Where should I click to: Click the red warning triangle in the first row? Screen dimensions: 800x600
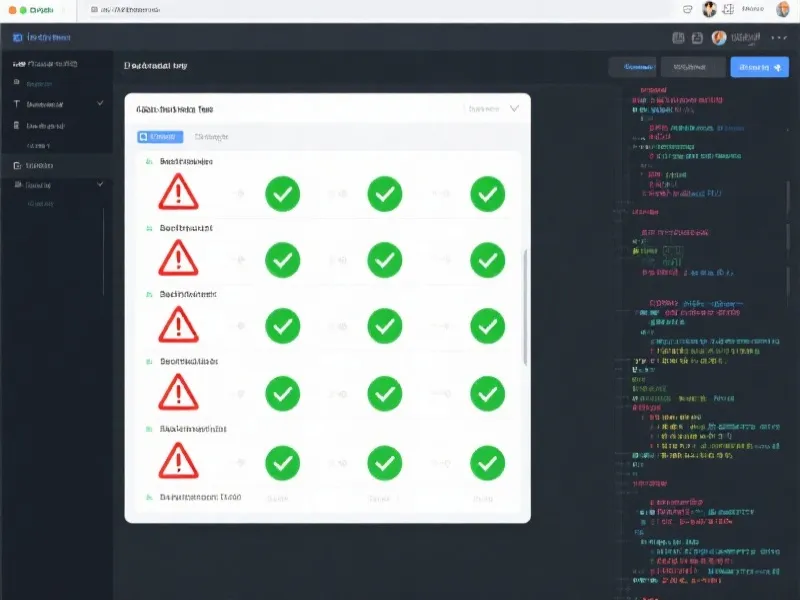177,192
